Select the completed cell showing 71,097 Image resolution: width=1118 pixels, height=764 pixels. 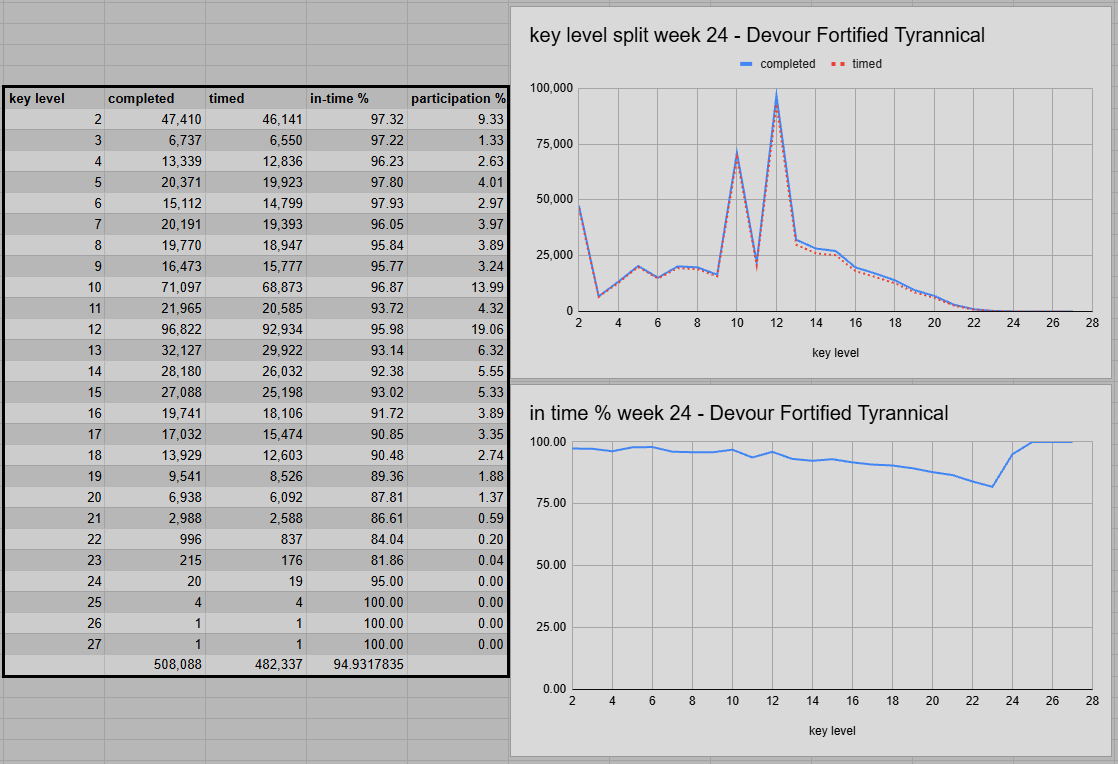tap(155, 287)
